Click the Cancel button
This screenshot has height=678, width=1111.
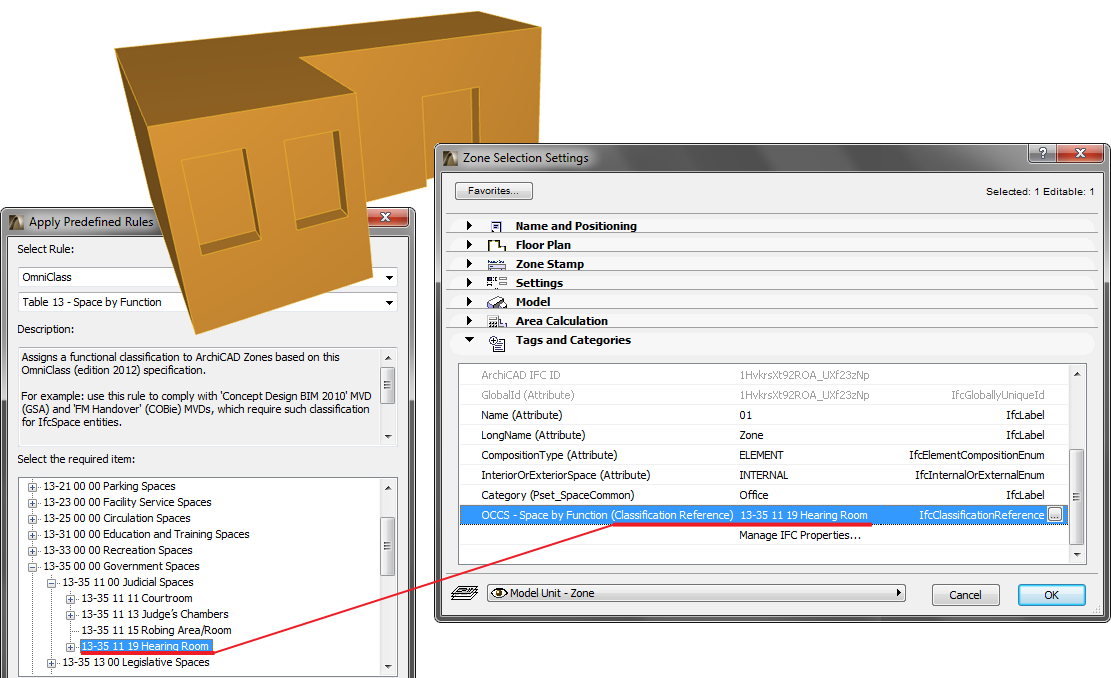(965, 595)
